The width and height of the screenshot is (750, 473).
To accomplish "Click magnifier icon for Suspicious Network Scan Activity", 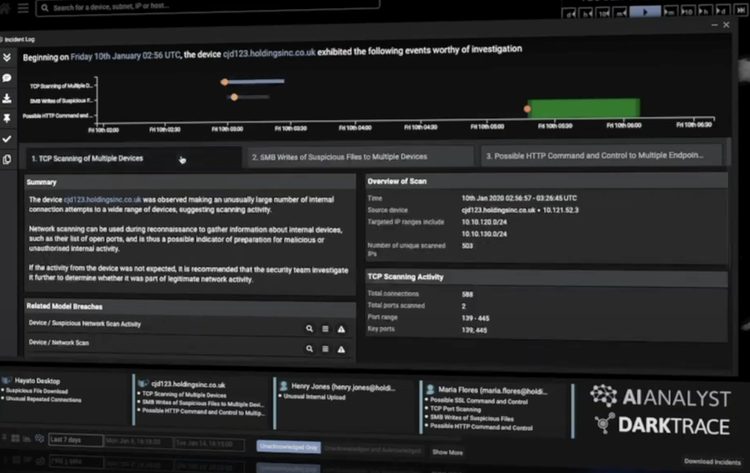I will click(310, 328).
